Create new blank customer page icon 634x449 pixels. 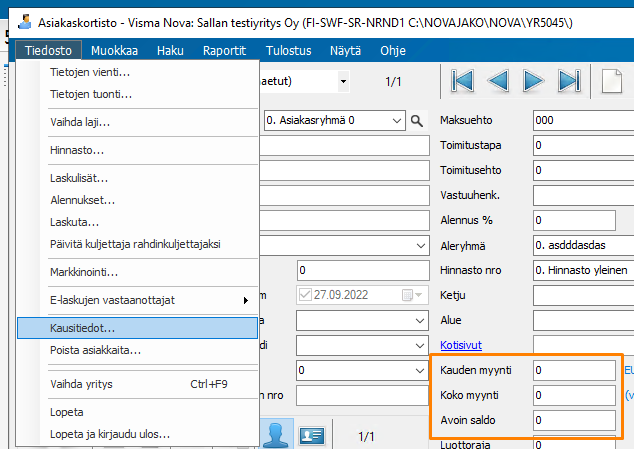(x=612, y=81)
